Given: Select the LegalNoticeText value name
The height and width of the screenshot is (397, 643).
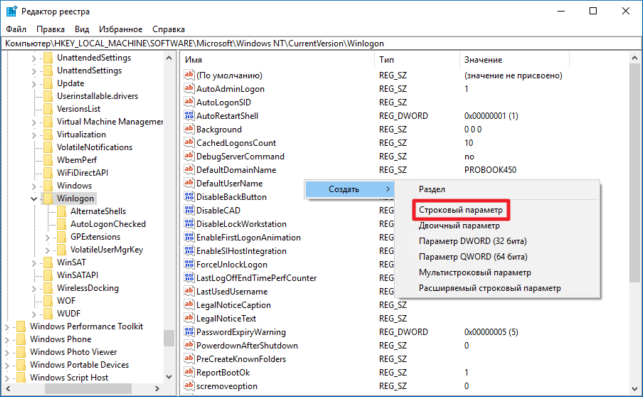Looking at the screenshot, I should pyautogui.click(x=226, y=319).
